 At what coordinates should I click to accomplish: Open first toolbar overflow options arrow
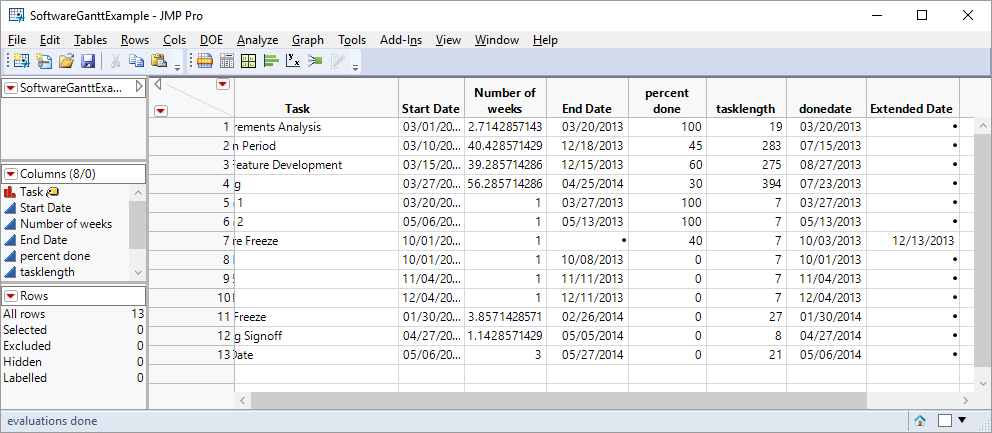point(178,66)
